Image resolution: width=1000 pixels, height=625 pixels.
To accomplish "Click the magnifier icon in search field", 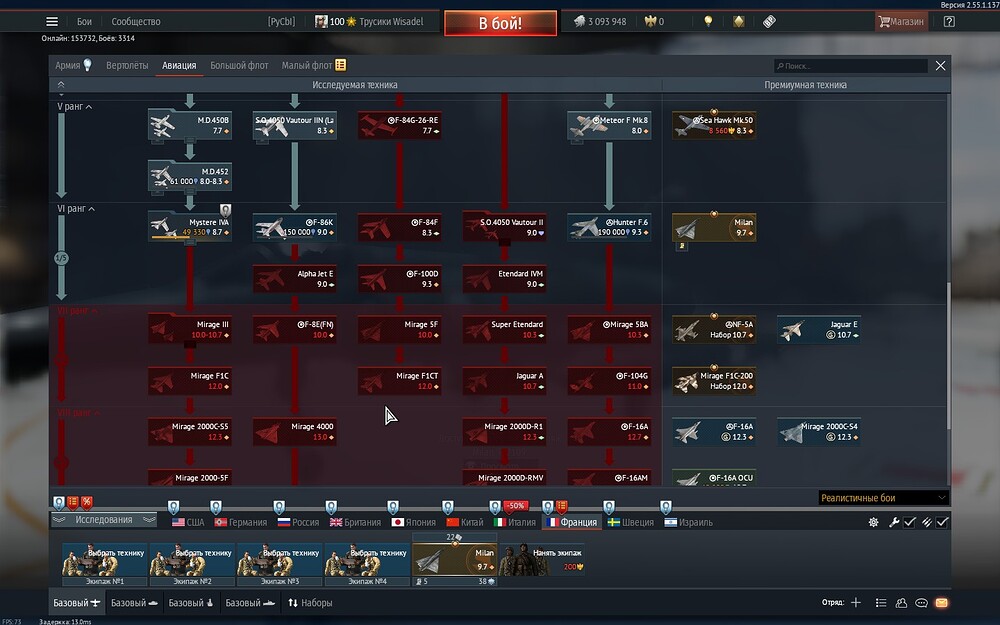I will click(780, 66).
